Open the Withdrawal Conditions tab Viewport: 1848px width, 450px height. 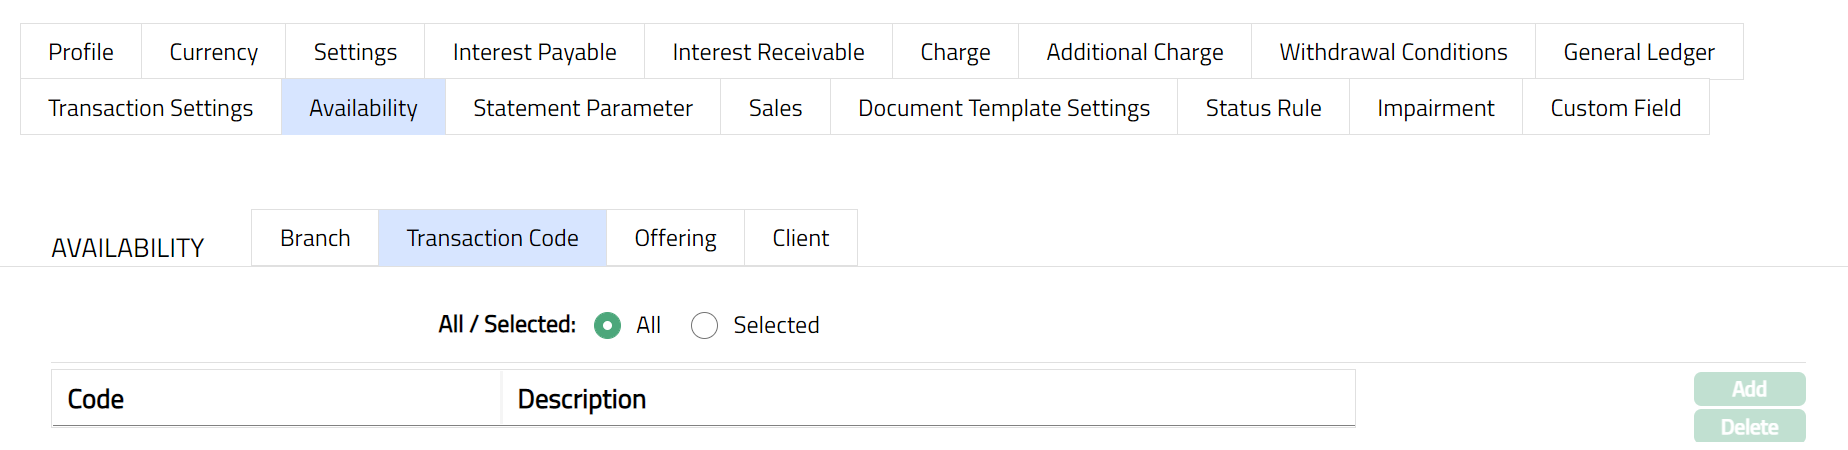(x=1393, y=52)
